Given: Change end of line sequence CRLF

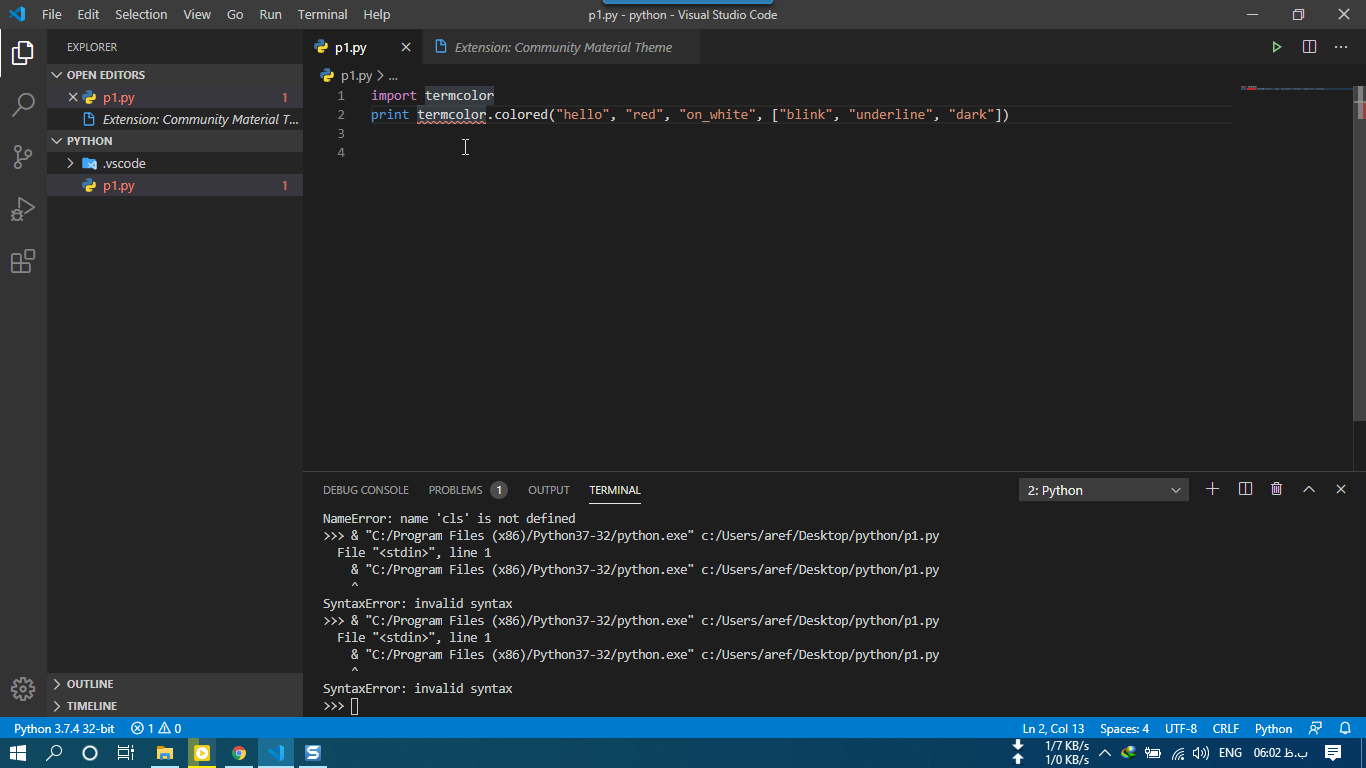Looking at the screenshot, I should point(1226,729).
